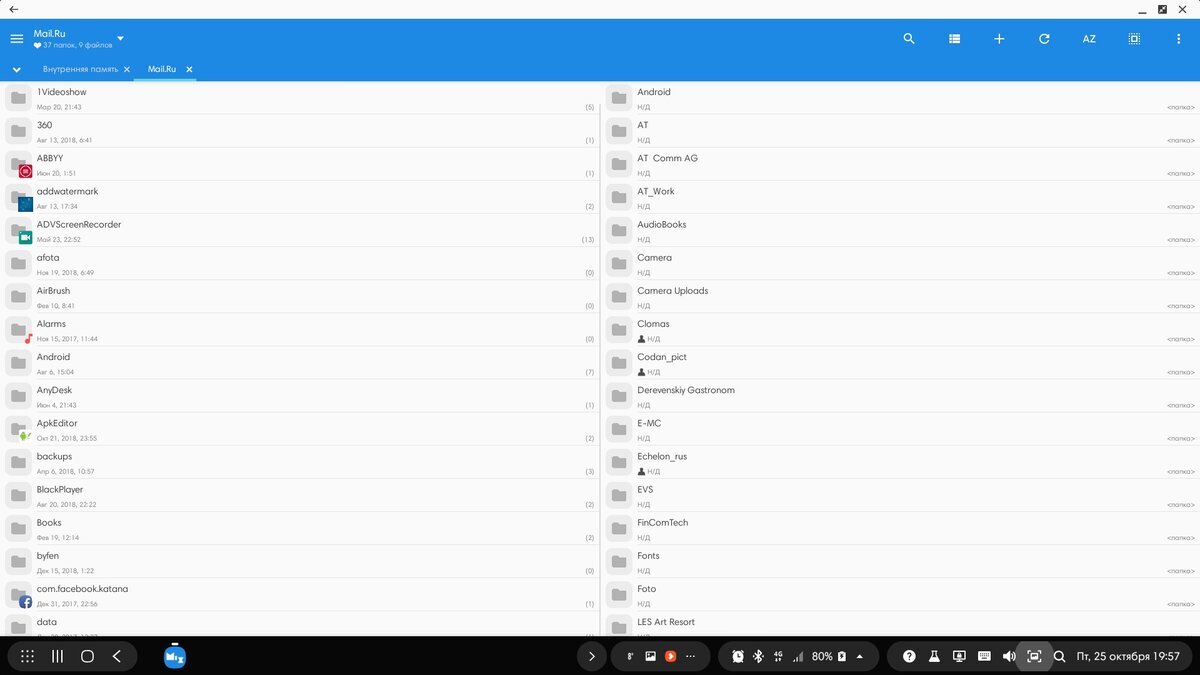Switch to Внутренняя память tab
The image size is (1200, 675).
(x=80, y=69)
